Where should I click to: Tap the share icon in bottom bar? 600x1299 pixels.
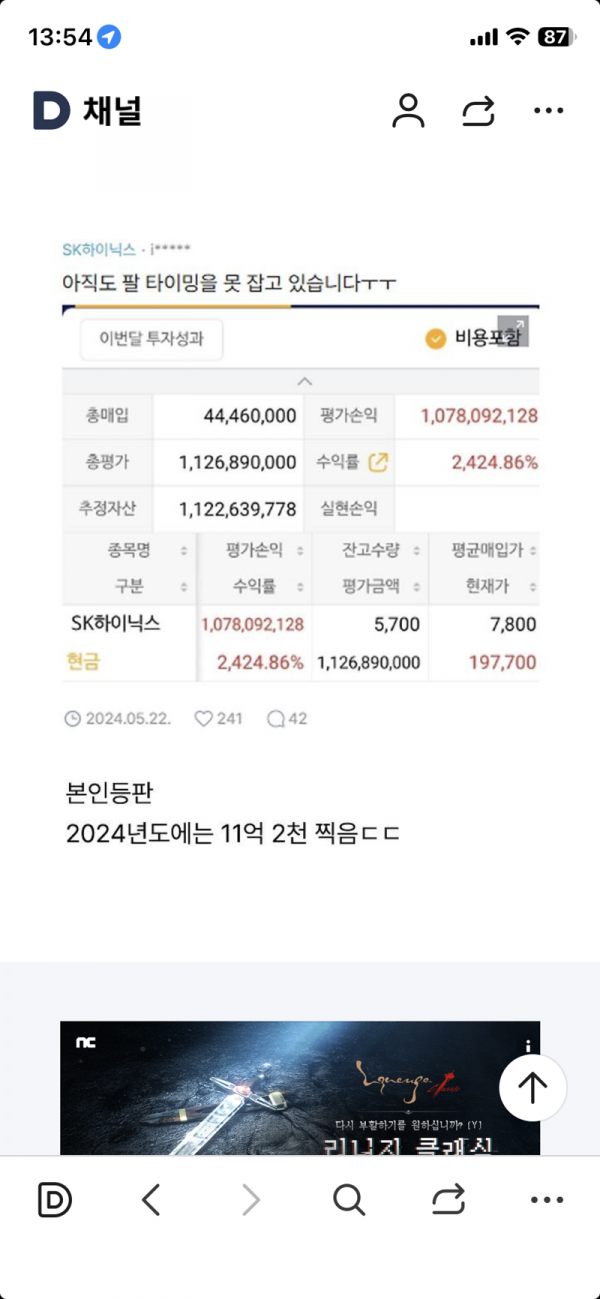coord(449,1199)
